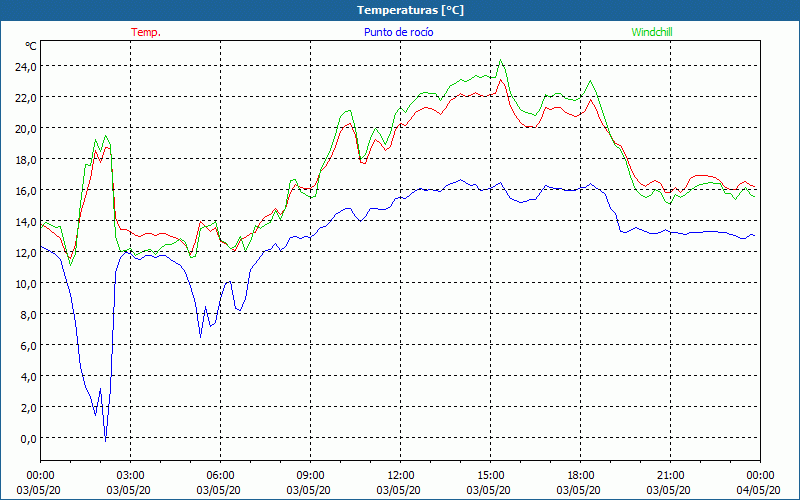The image size is (800, 500).
Task: Click the 06:00 time axis label
Action: [220, 476]
